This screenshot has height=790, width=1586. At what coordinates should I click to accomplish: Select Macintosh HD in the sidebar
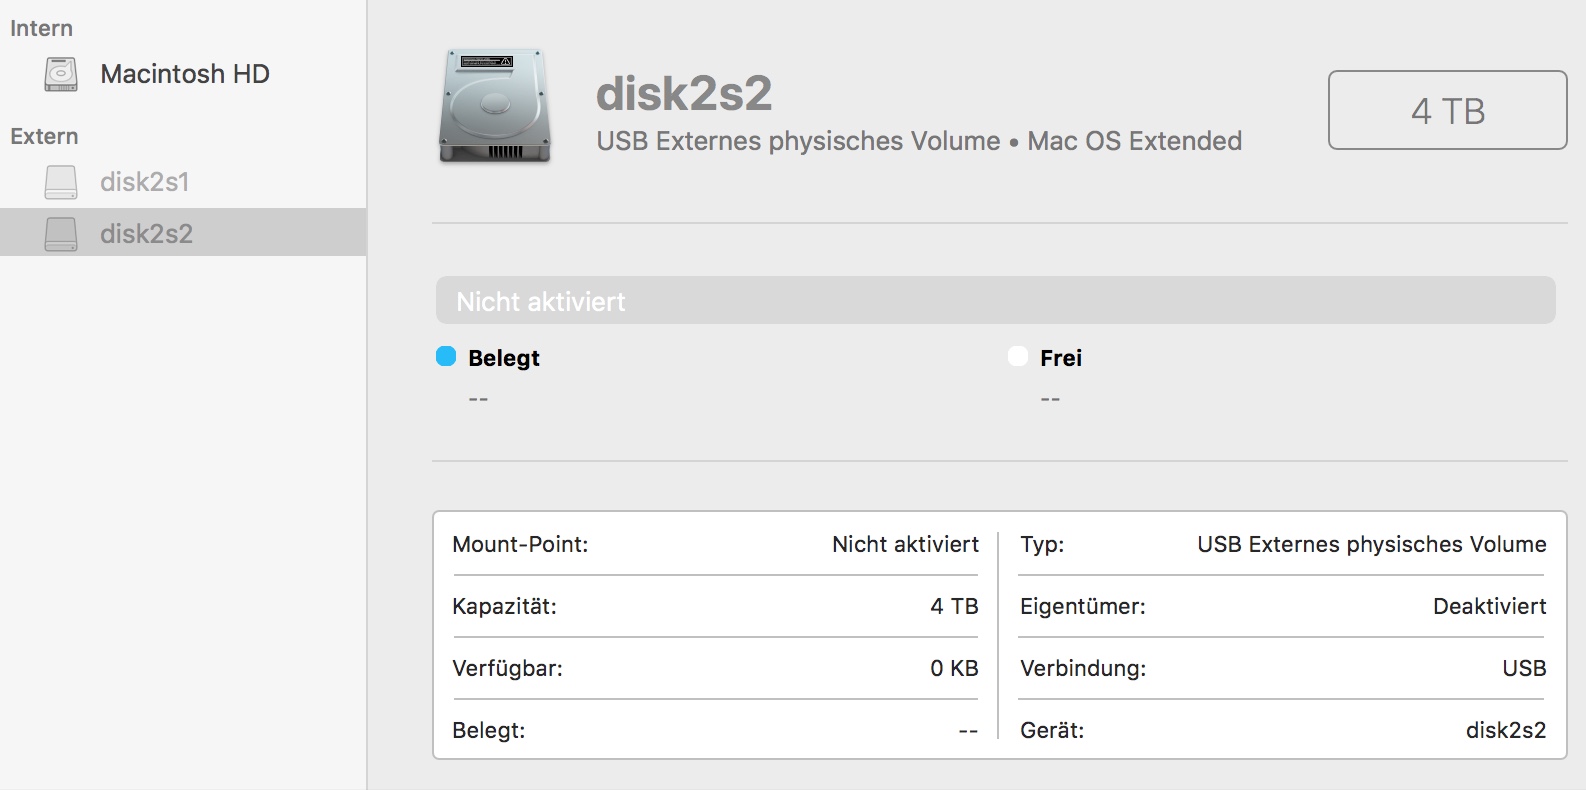pyautogui.click(x=185, y=75)
